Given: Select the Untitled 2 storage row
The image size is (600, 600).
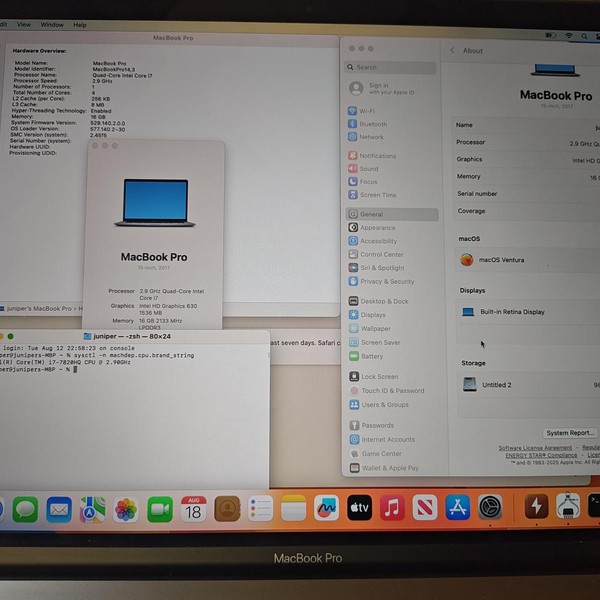Looking at the screenshot, I should (529, 385).
